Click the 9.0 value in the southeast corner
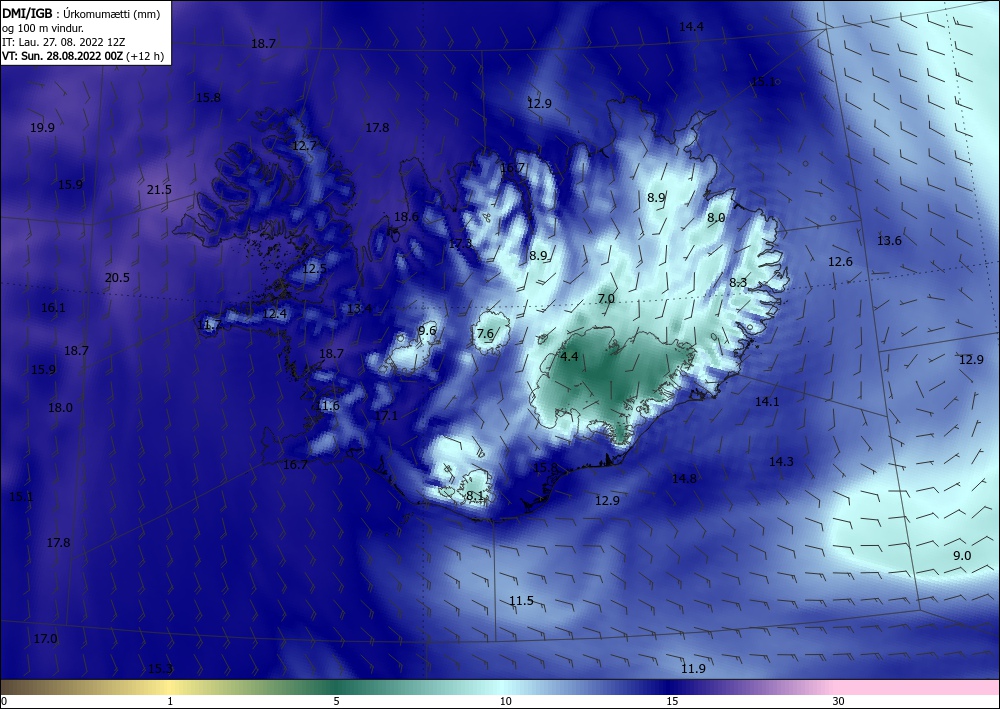Viewport: 1000px width, 709px height. (x=962, y=555)
